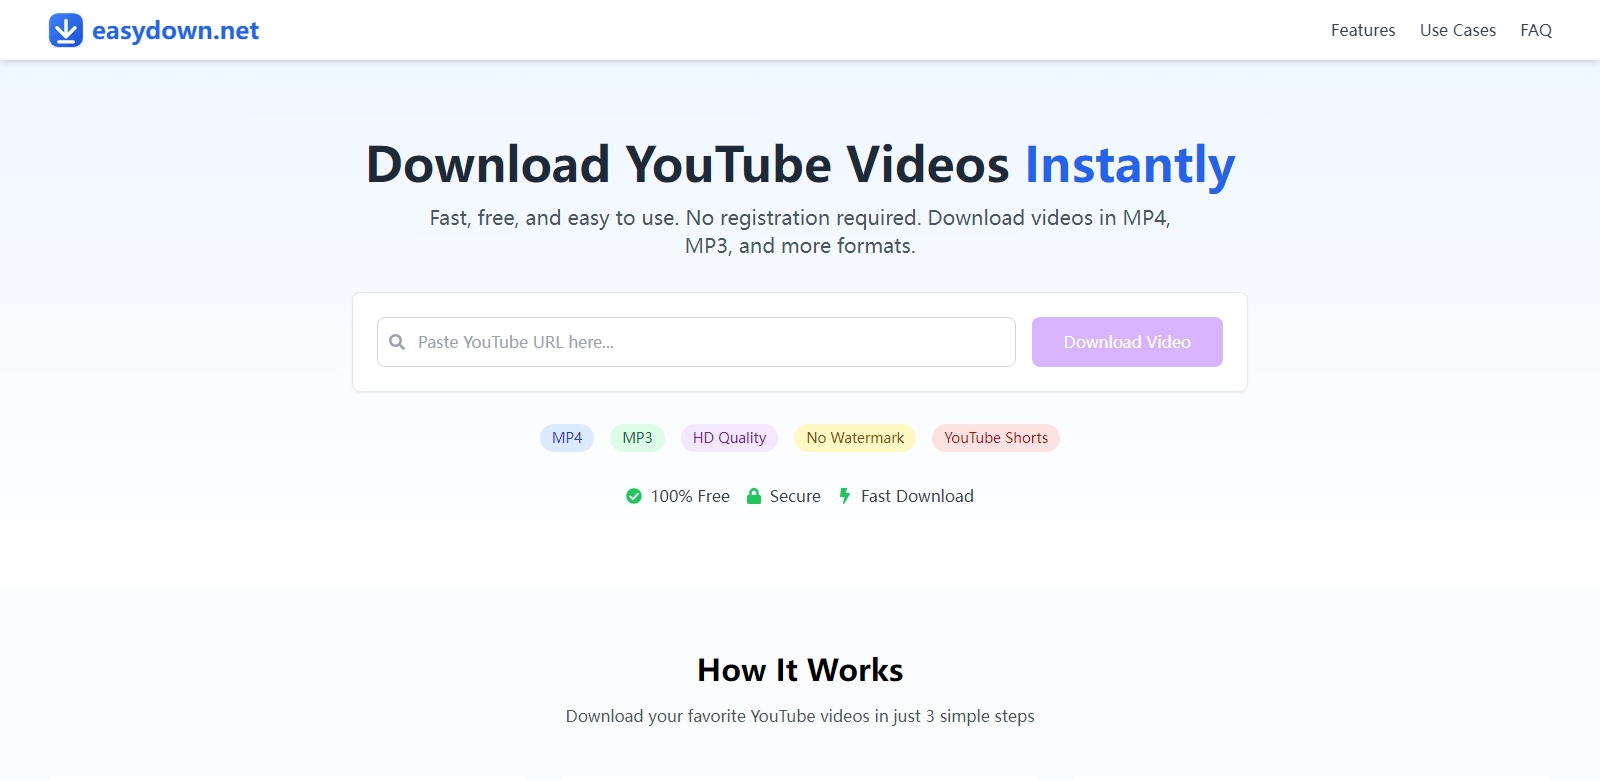Select the MP3 format tag
This screenshot has height=780, width=1600.
coord(637,438)
